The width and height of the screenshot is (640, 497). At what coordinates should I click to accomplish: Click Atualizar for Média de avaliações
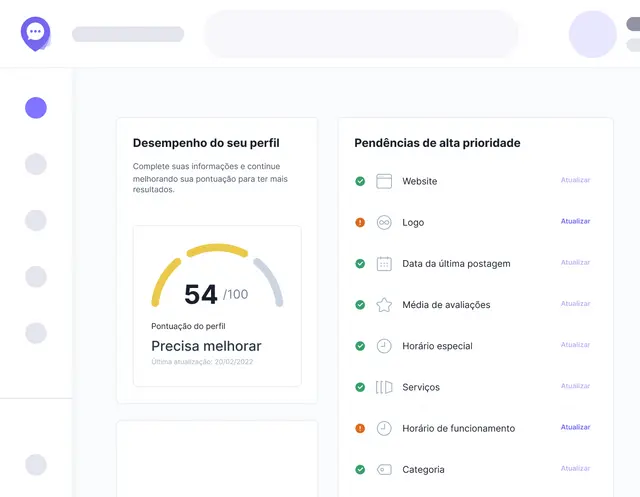[576, 304]
